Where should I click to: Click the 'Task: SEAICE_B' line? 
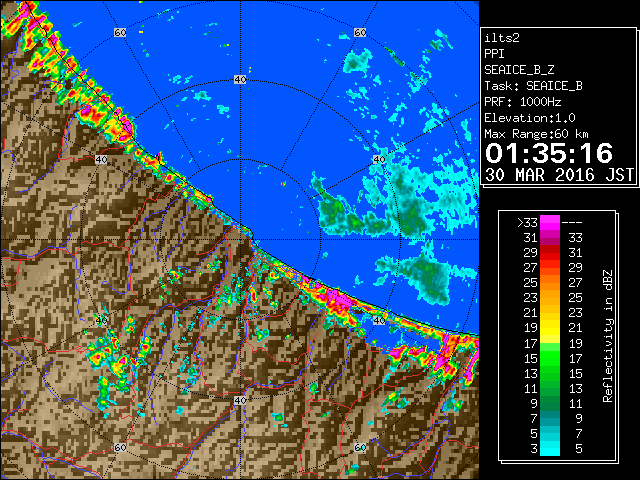(533, 86)
